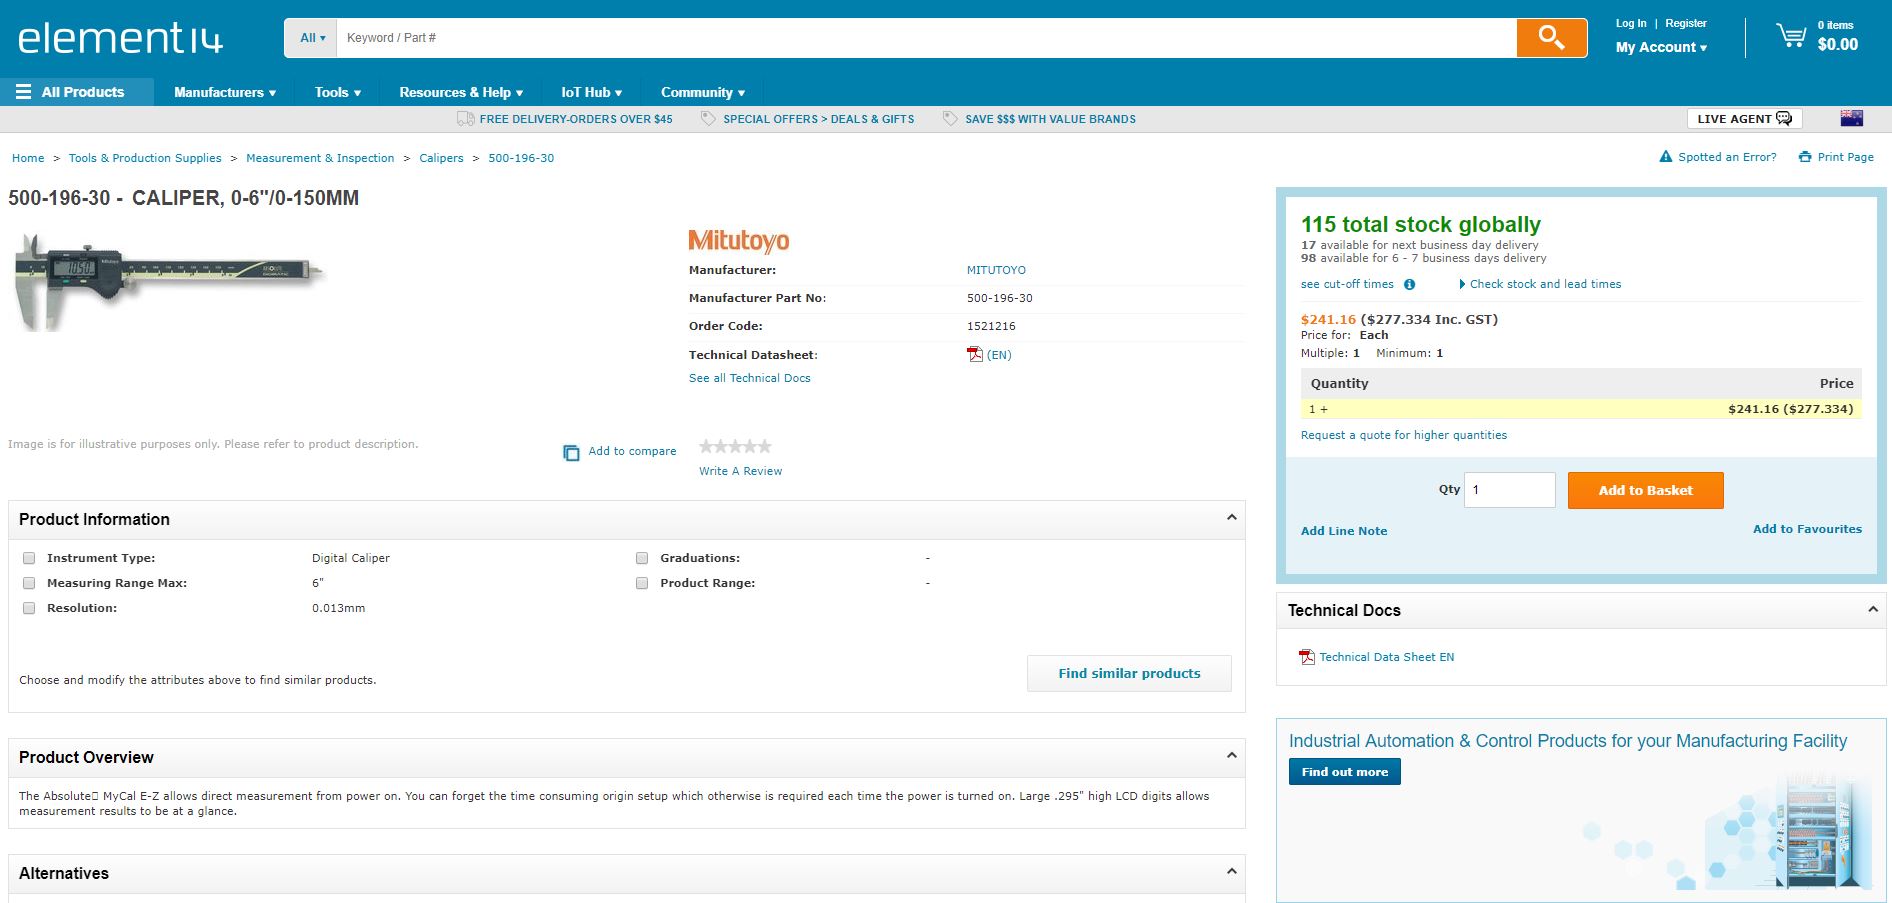Click the Print Page printer icon
The image size is (1892, 903).
pos(1804,157)
